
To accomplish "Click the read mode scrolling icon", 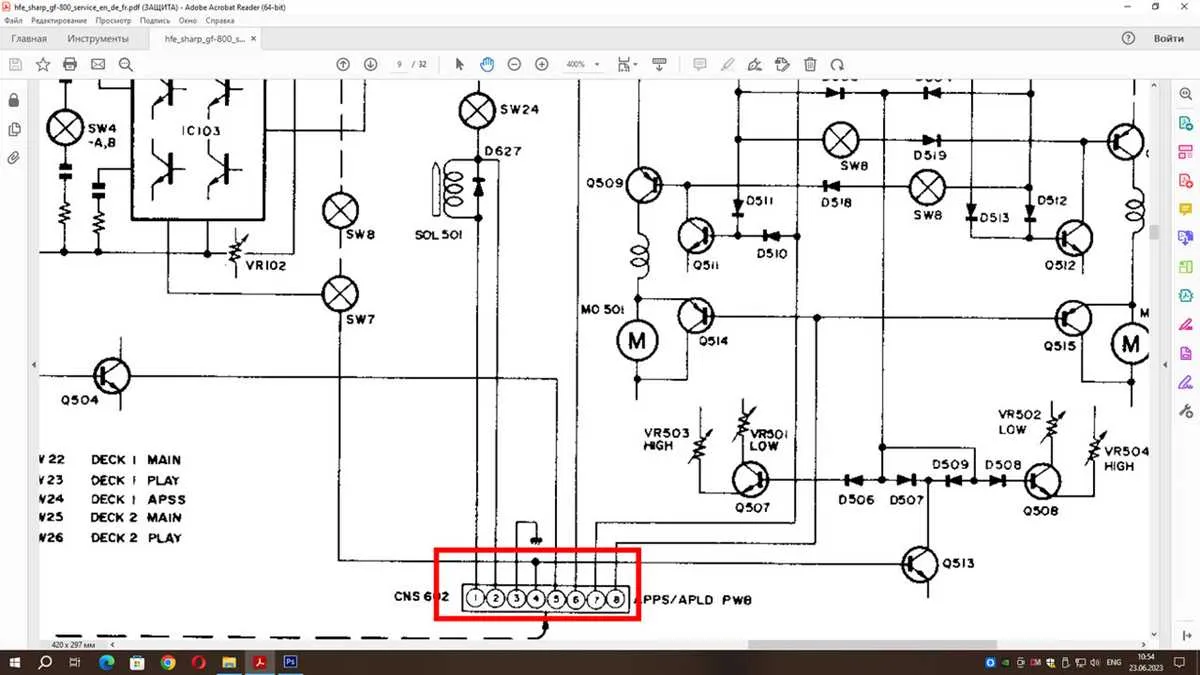I will click(x=659, y=64).
